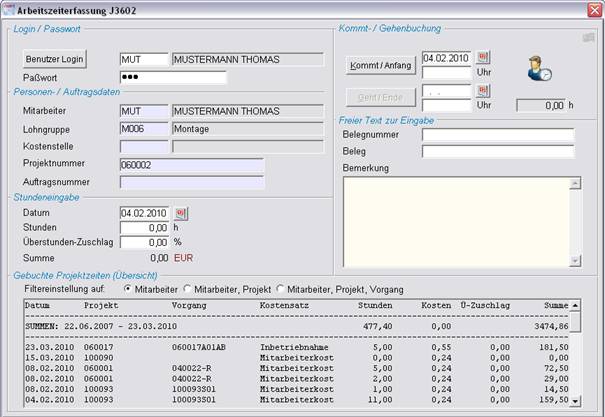Click the Stunden hours input field
Image resolution: width=605 pixels, height=417 pixels.
pos(144,227)
